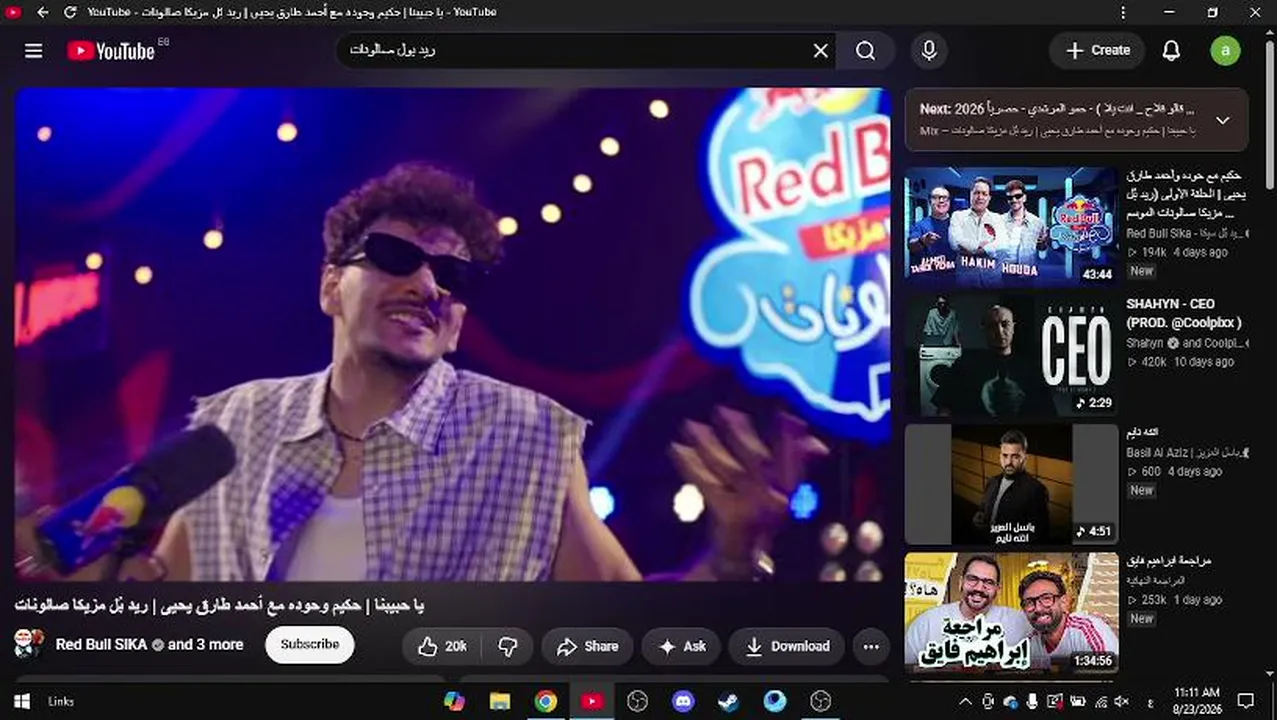Open the notifications bell

click(x=1171, y=50)
